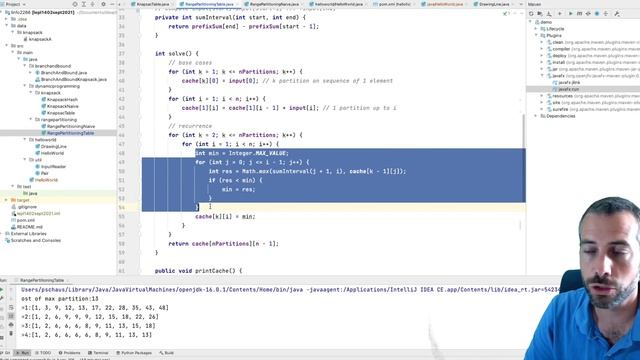Screen dimensions: 640x360
Task: Toggle soft-wrap icon in Run console
Action: pyautogui.click(x=11, y=307)
